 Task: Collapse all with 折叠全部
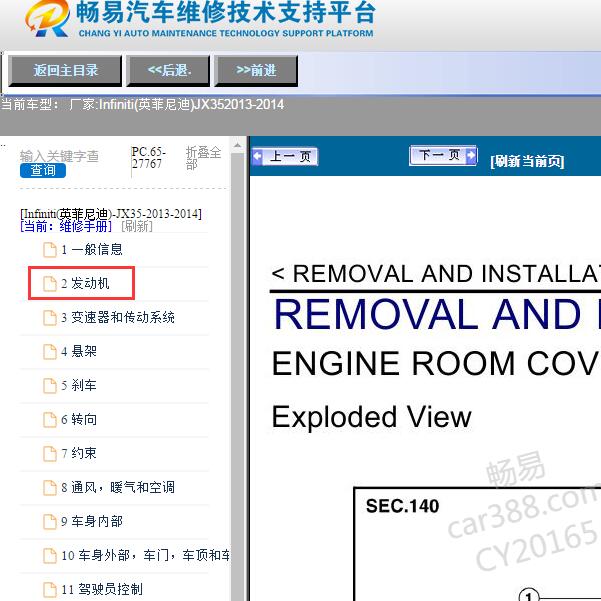[x=204, y=158]
